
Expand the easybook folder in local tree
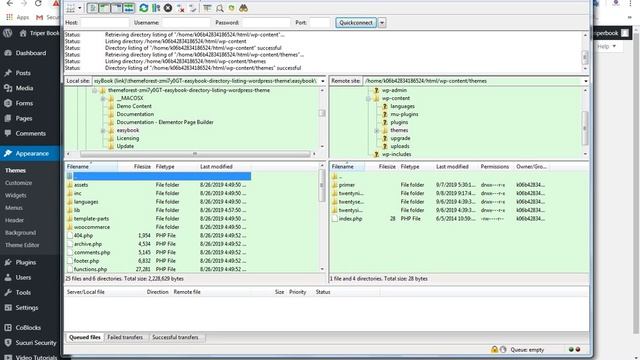[x=103, y=131]
